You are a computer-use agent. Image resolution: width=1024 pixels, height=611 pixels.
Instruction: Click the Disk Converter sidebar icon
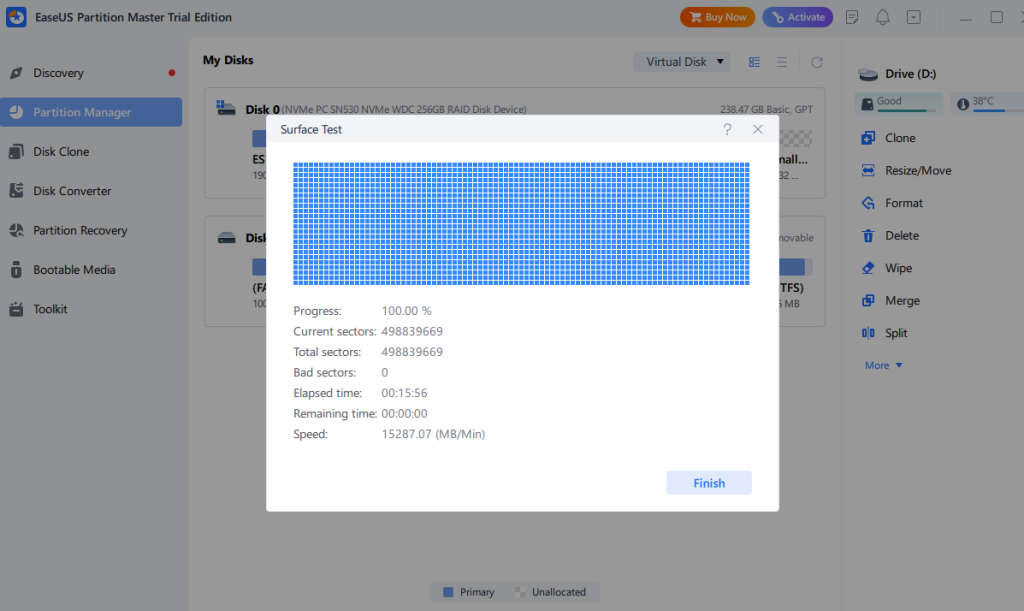pos(16,191)
